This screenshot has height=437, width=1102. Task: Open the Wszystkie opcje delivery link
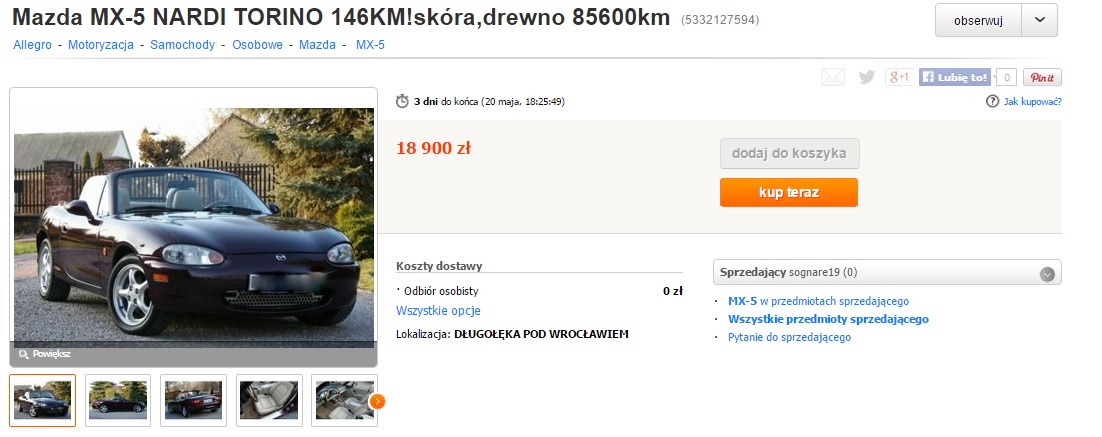pyautogui.click(x=439, y=311)
